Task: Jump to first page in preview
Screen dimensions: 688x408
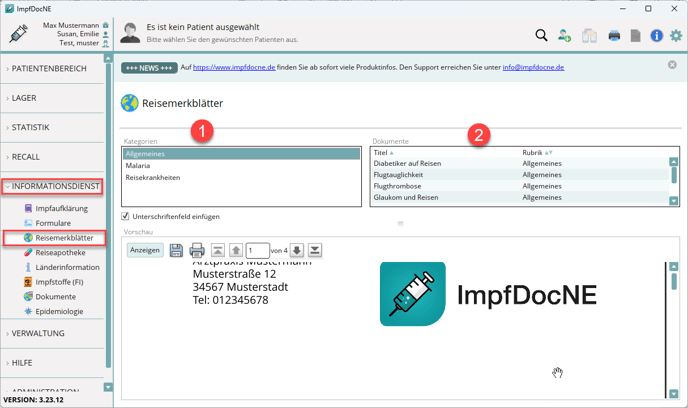Action: pyautogui.click(x=218, y=251)
